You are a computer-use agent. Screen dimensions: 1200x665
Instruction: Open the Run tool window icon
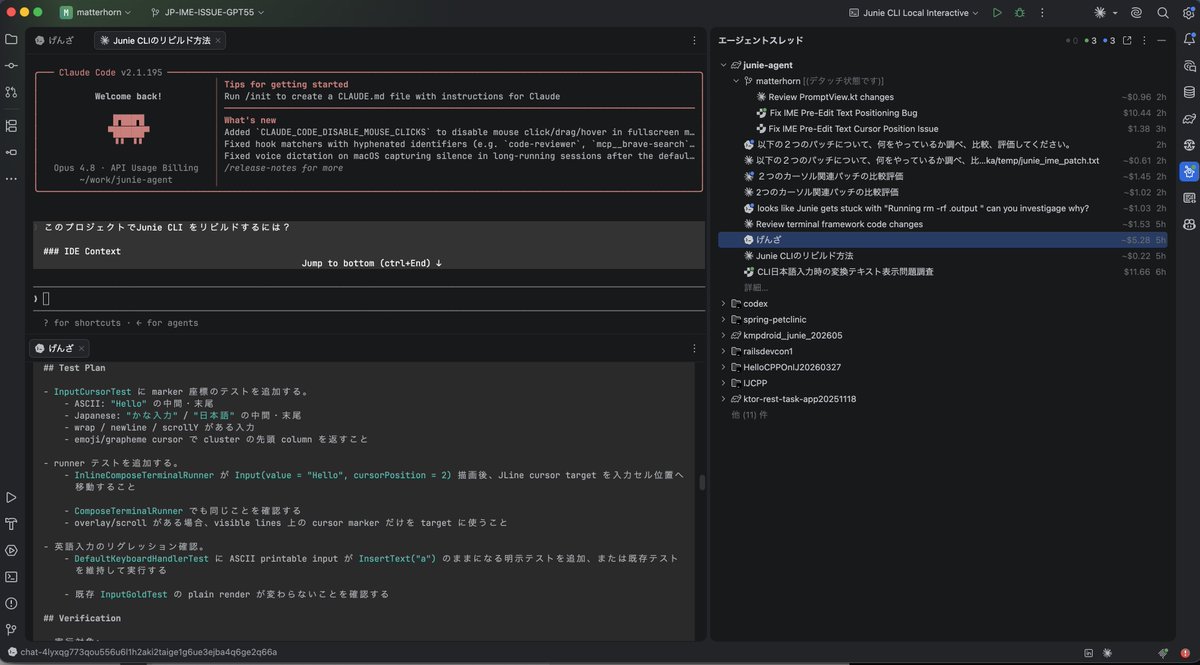[x=12, y=497]
